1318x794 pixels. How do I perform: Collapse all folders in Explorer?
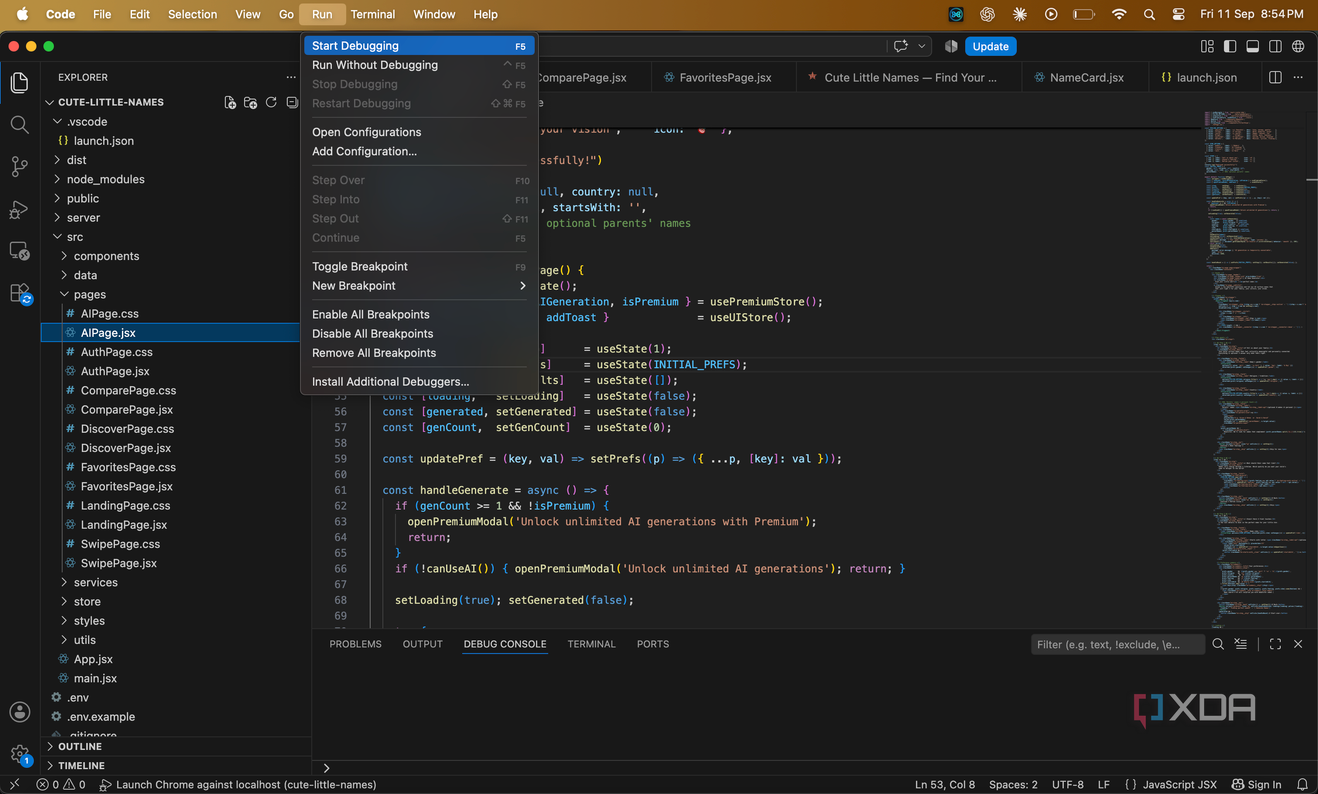point(291,102)
